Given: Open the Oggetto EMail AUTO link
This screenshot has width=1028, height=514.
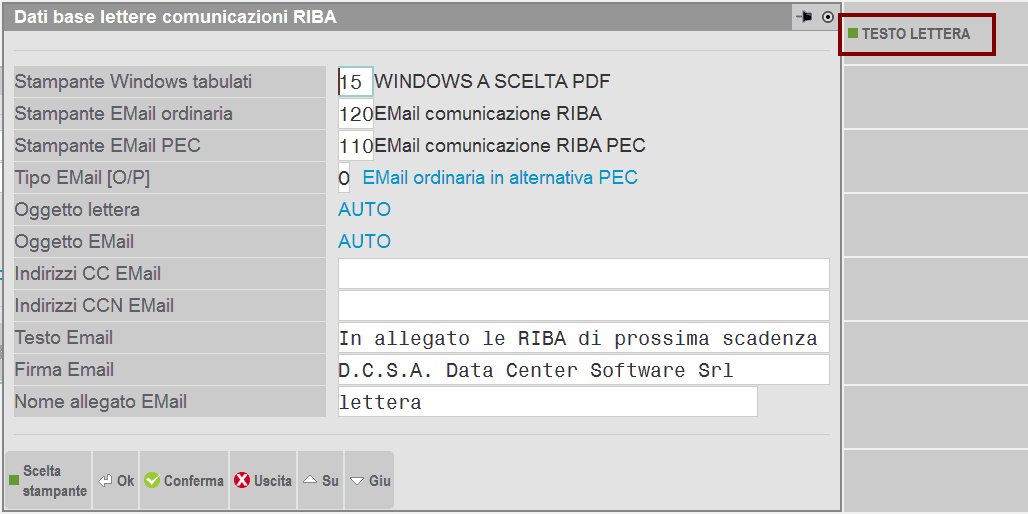Looking at the screenshot, I should [364, 242].
